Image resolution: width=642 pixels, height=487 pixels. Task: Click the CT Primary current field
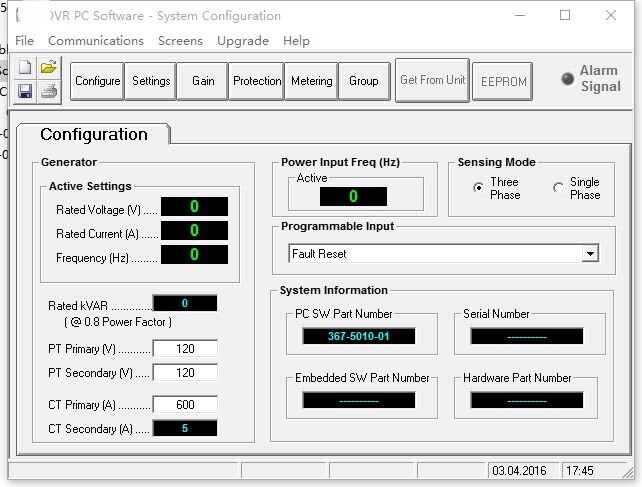pos(185,405)
